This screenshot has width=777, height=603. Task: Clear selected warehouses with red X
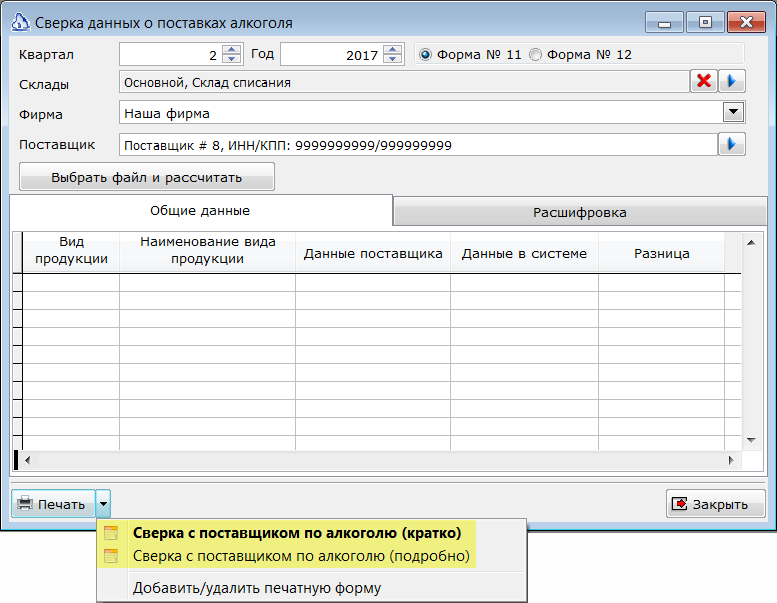(704, 81)
